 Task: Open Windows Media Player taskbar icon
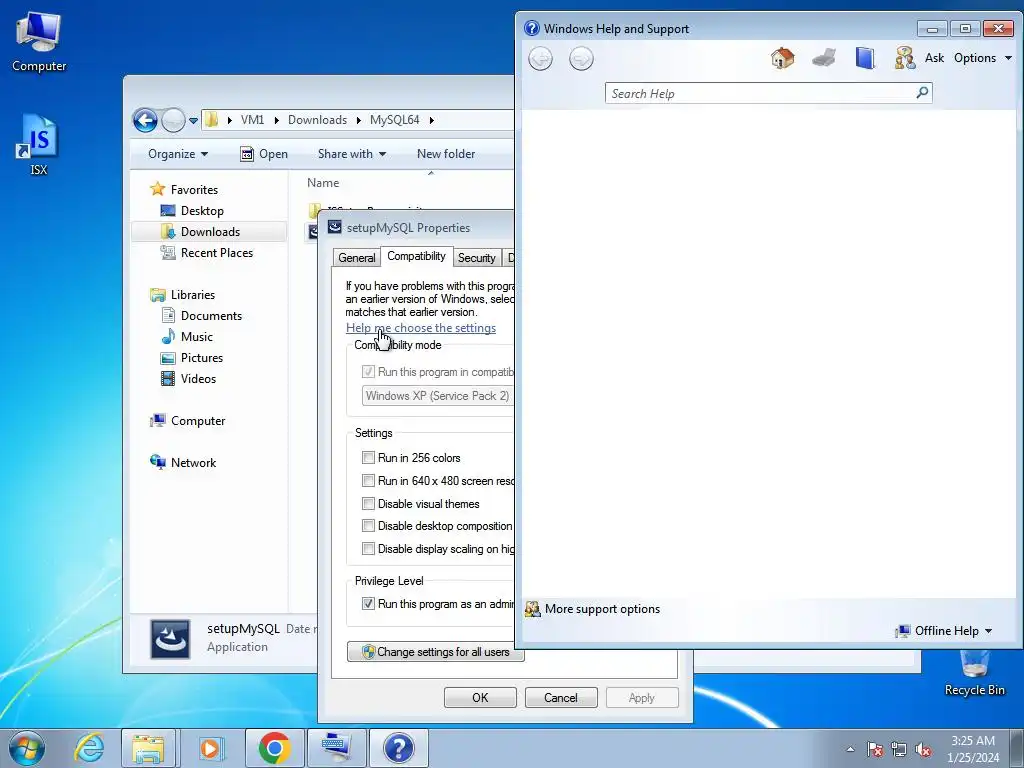[210, 748]
